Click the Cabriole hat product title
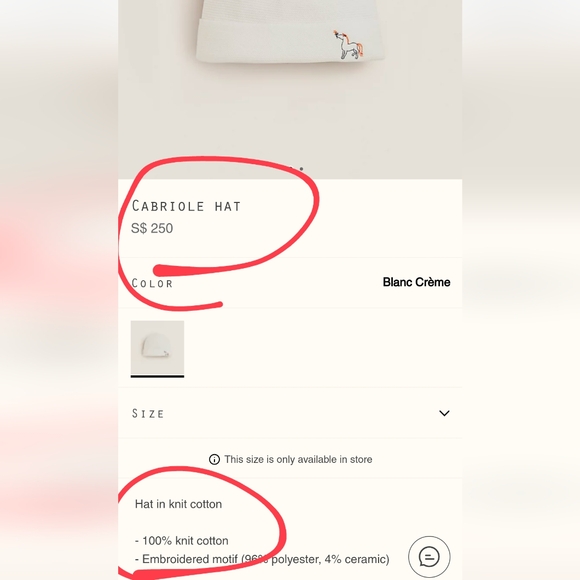The image size is (580, 580). pos(186,206)
